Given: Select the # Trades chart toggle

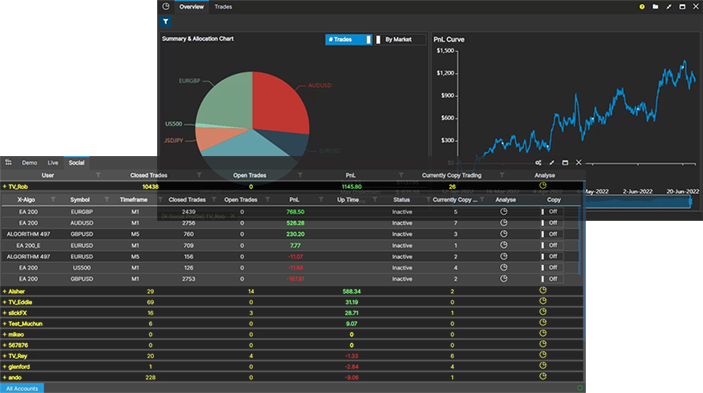Looking at the screenshot, I should [x=349, y=39].
